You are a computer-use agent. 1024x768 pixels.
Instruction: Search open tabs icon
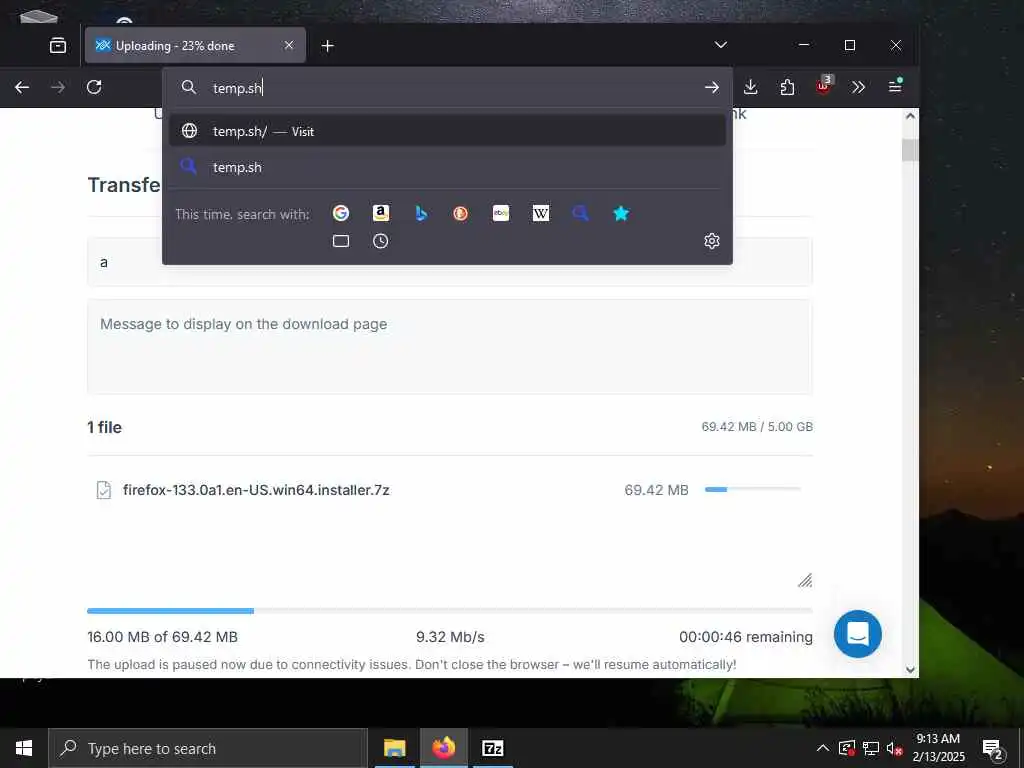coord(341,241)
